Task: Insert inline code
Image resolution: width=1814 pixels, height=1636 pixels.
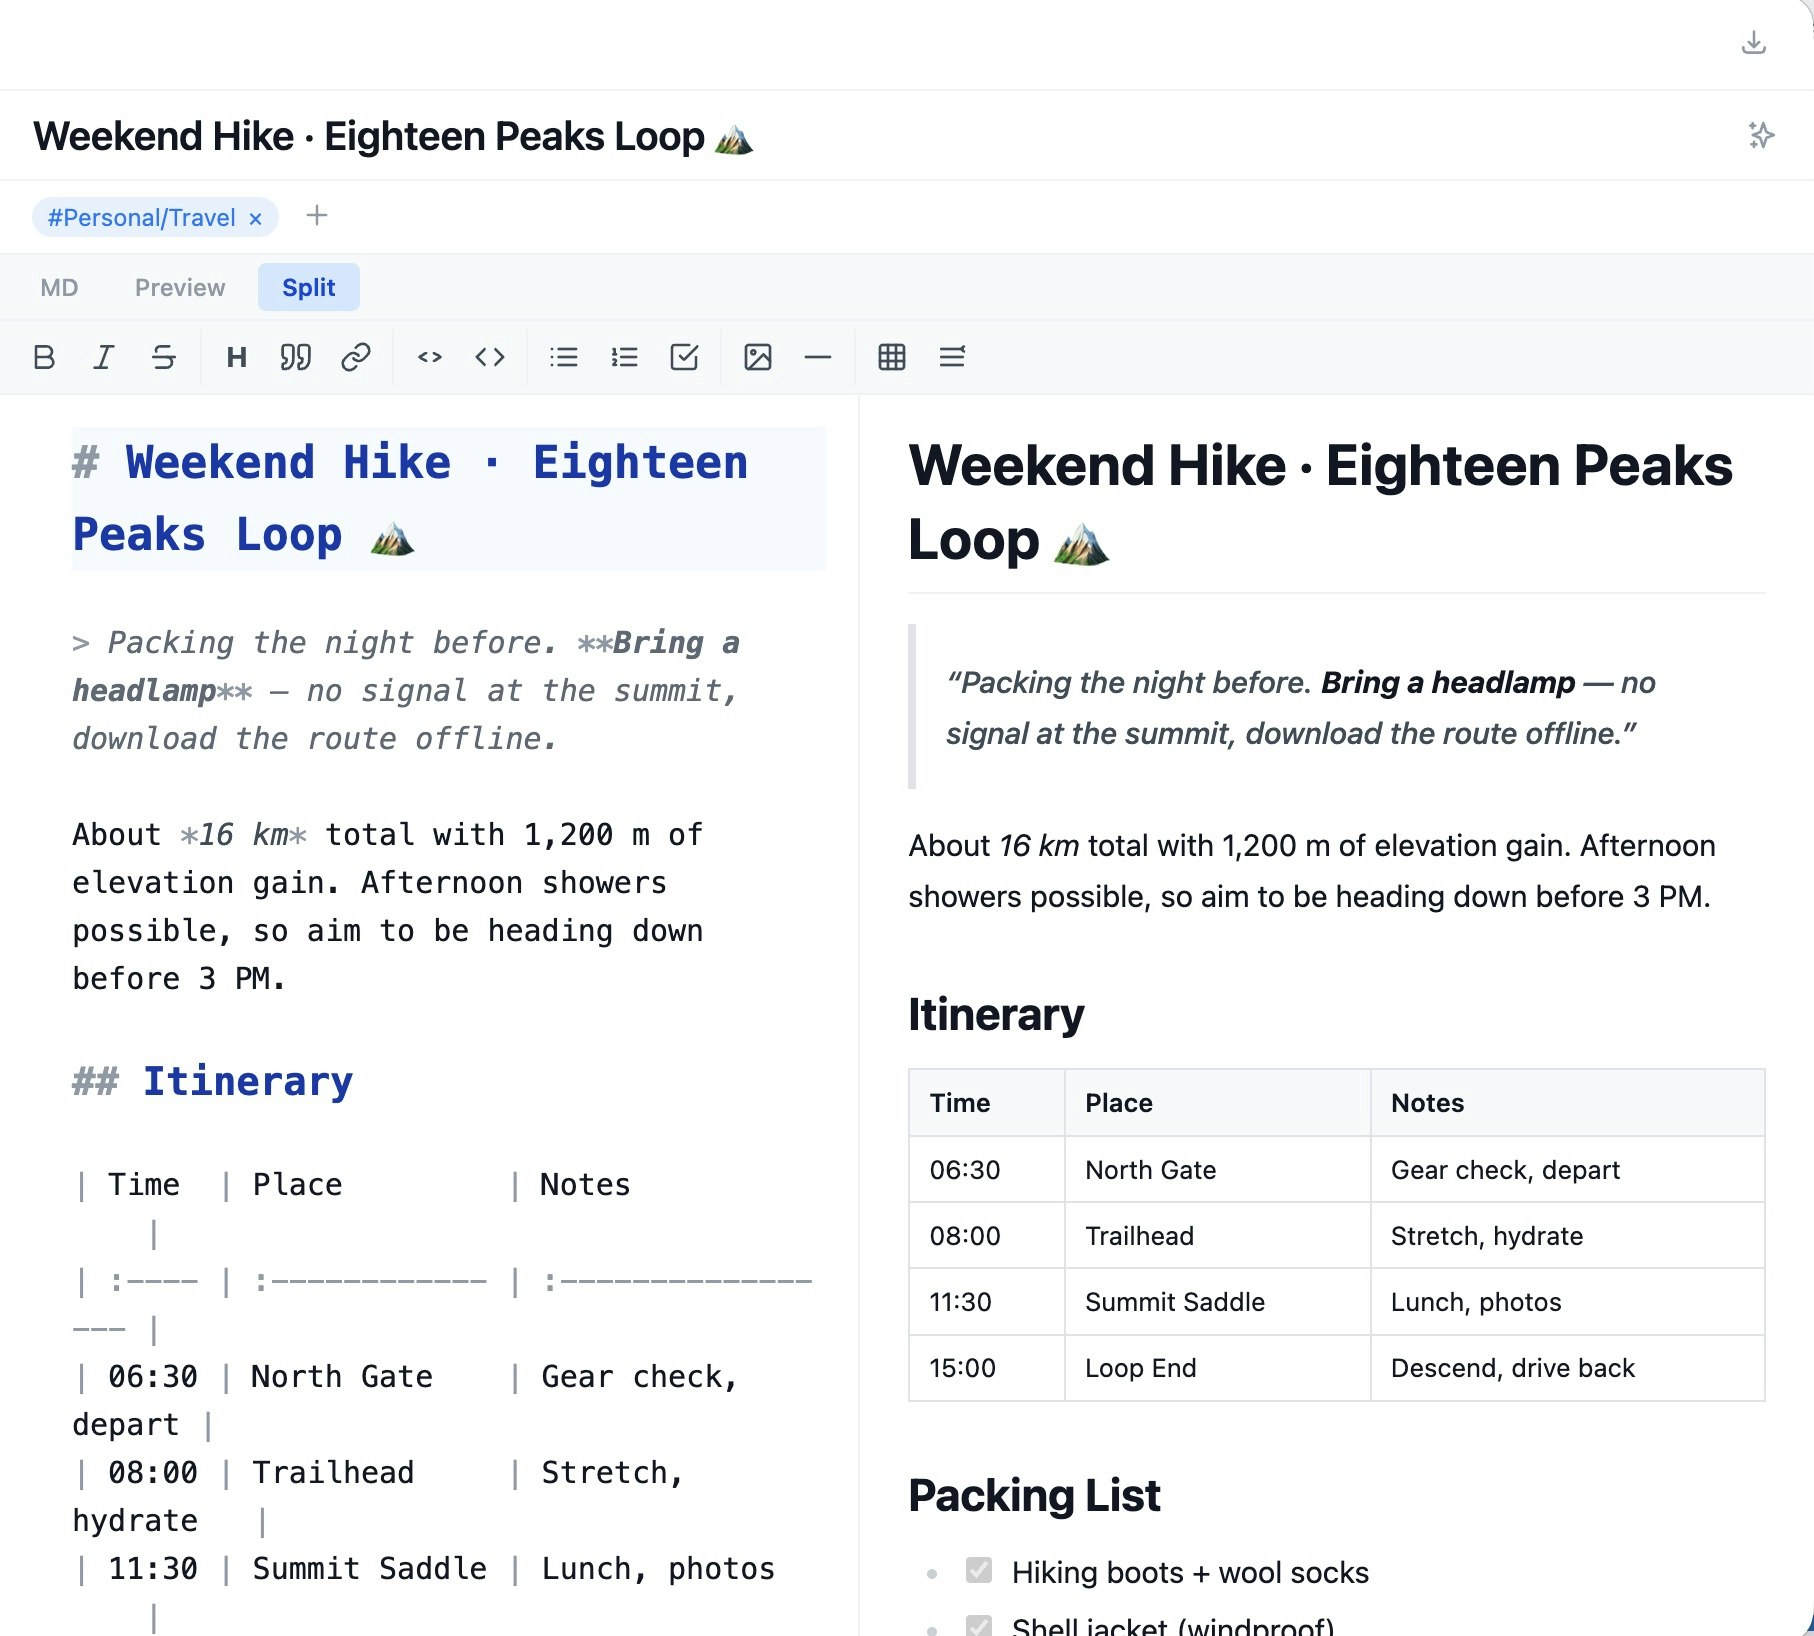Action: [430, 357]
